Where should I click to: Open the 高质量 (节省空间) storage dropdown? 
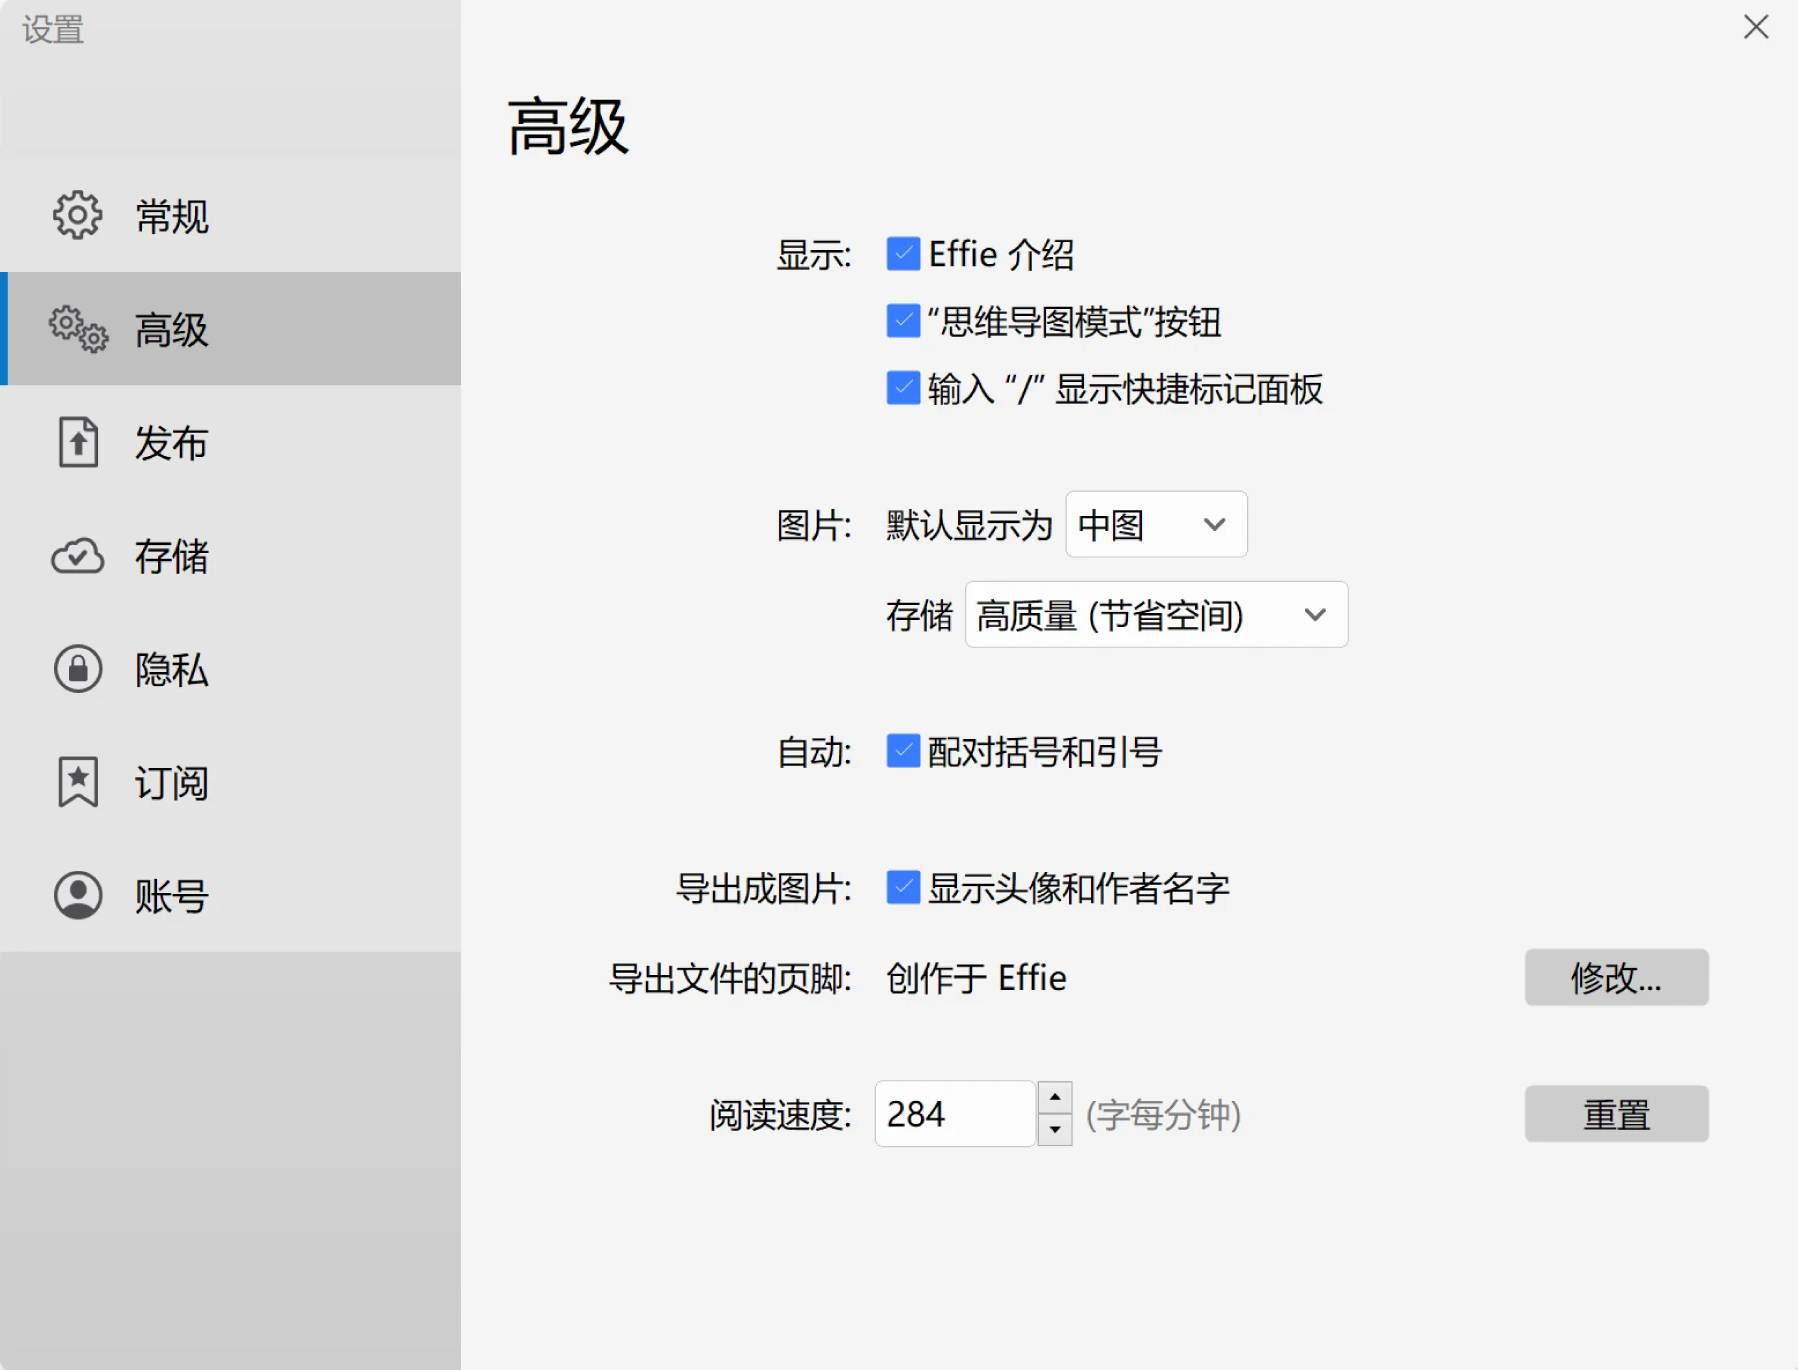tap(1156, 614)
